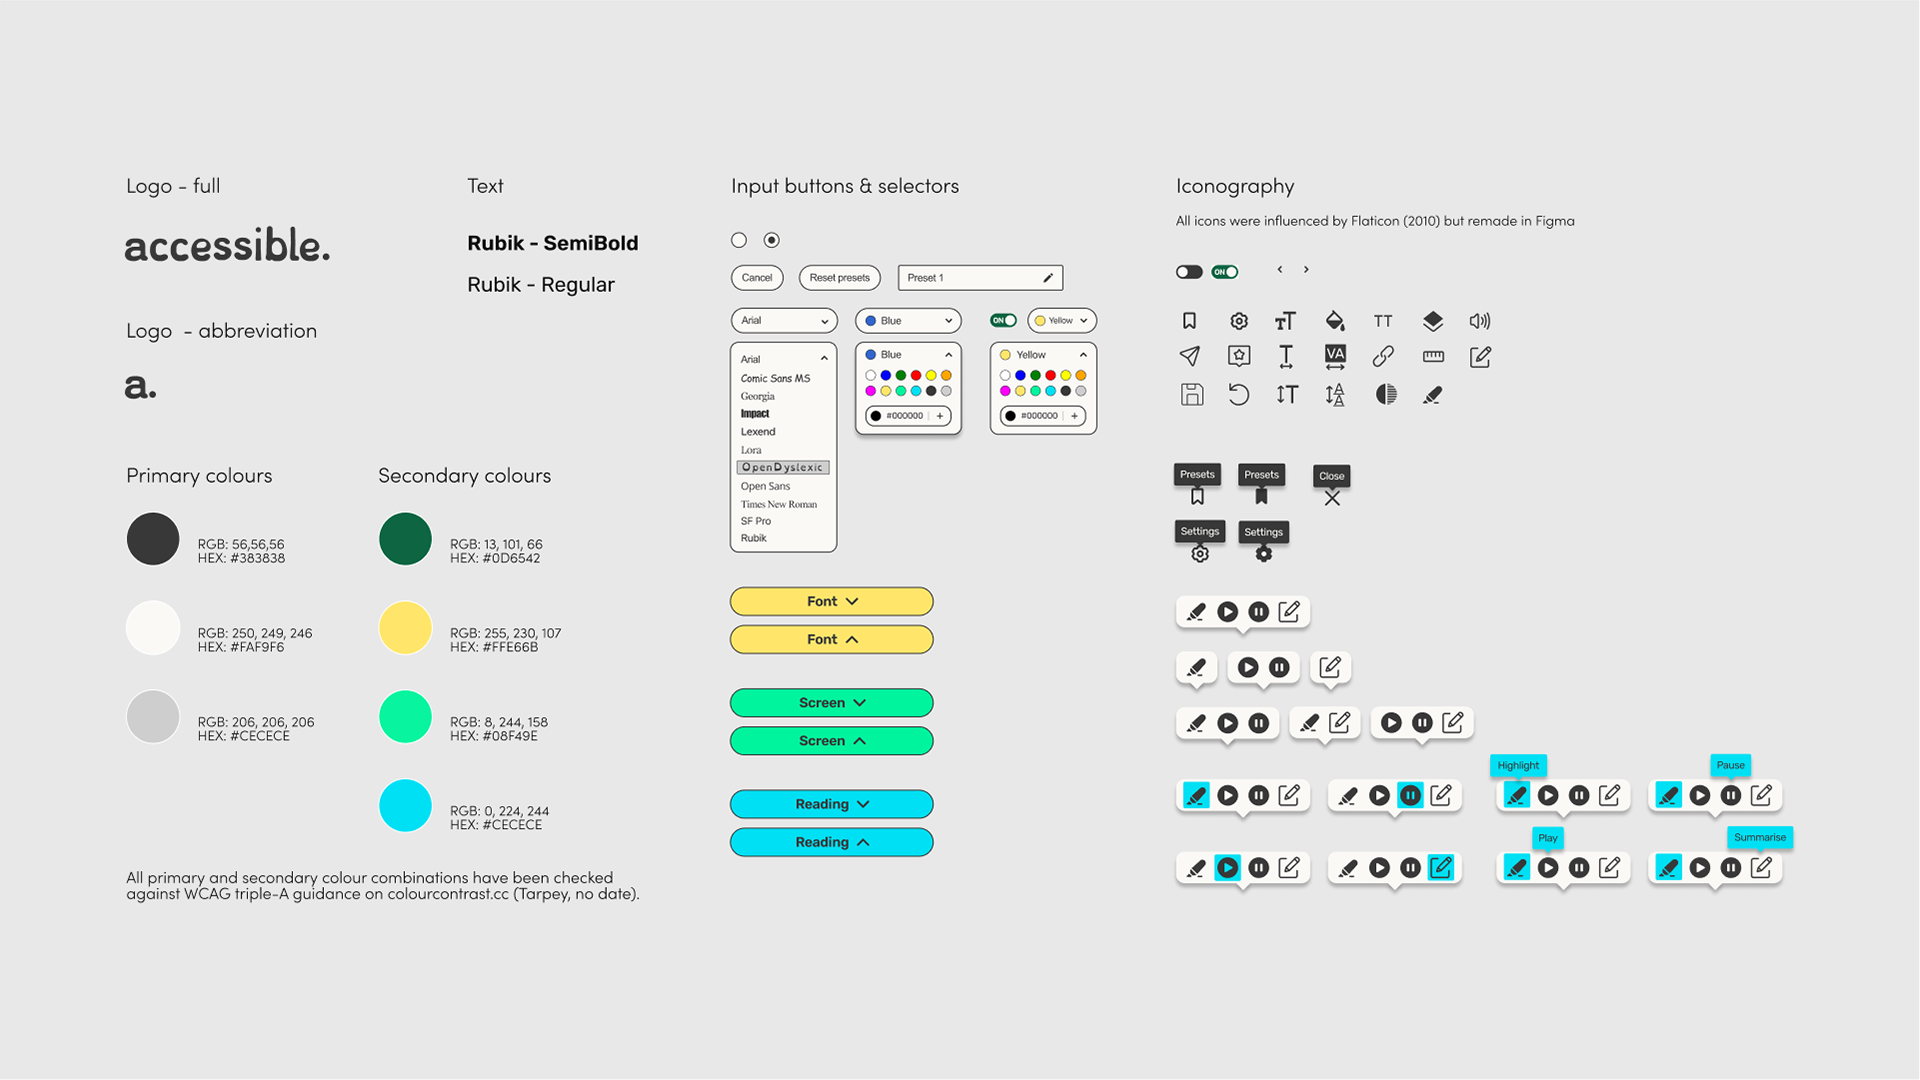Click the ruler icon
The height and width of the screenshot is (1080, 1920).
(1433, 356)
